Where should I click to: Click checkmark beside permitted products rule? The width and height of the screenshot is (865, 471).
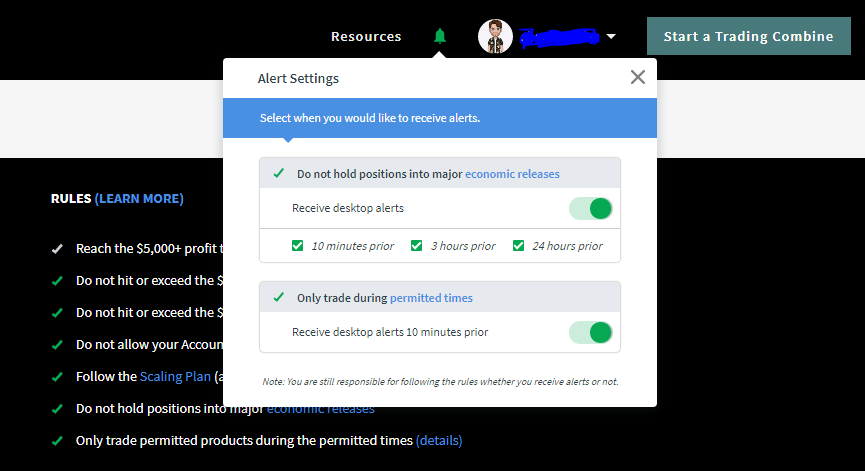click(57, 441)
